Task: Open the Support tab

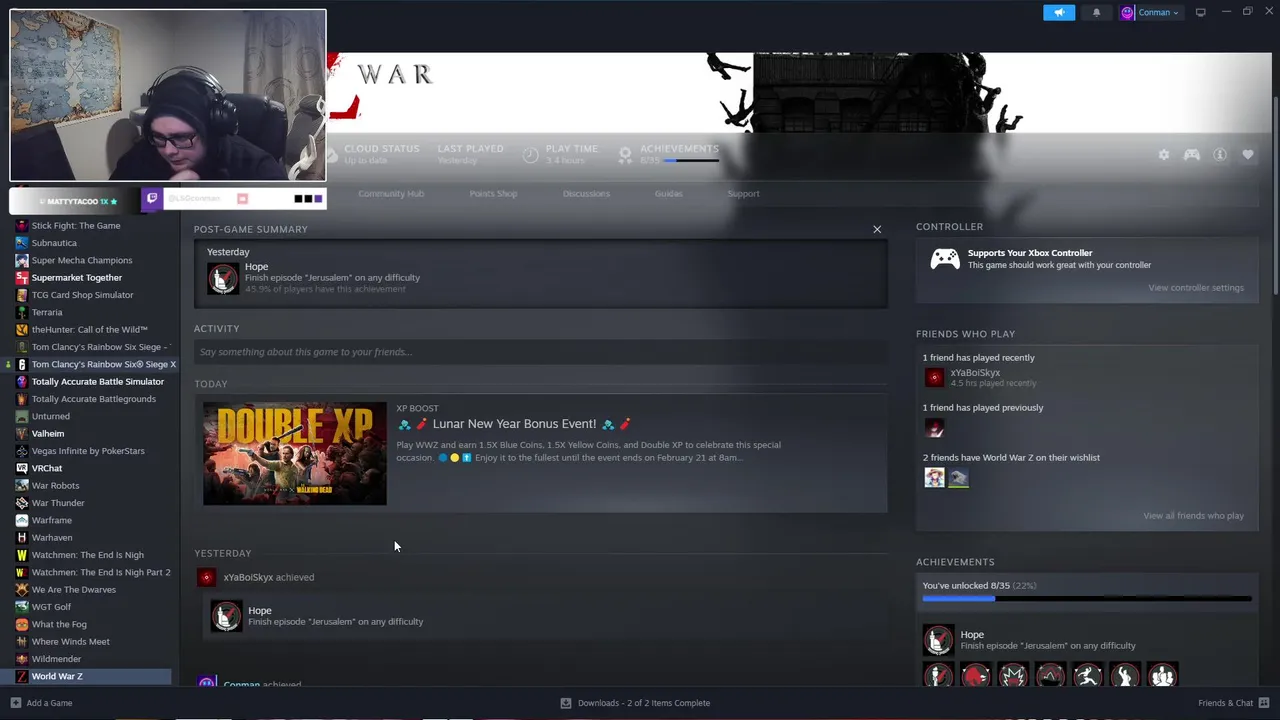Action: point(743,193)
